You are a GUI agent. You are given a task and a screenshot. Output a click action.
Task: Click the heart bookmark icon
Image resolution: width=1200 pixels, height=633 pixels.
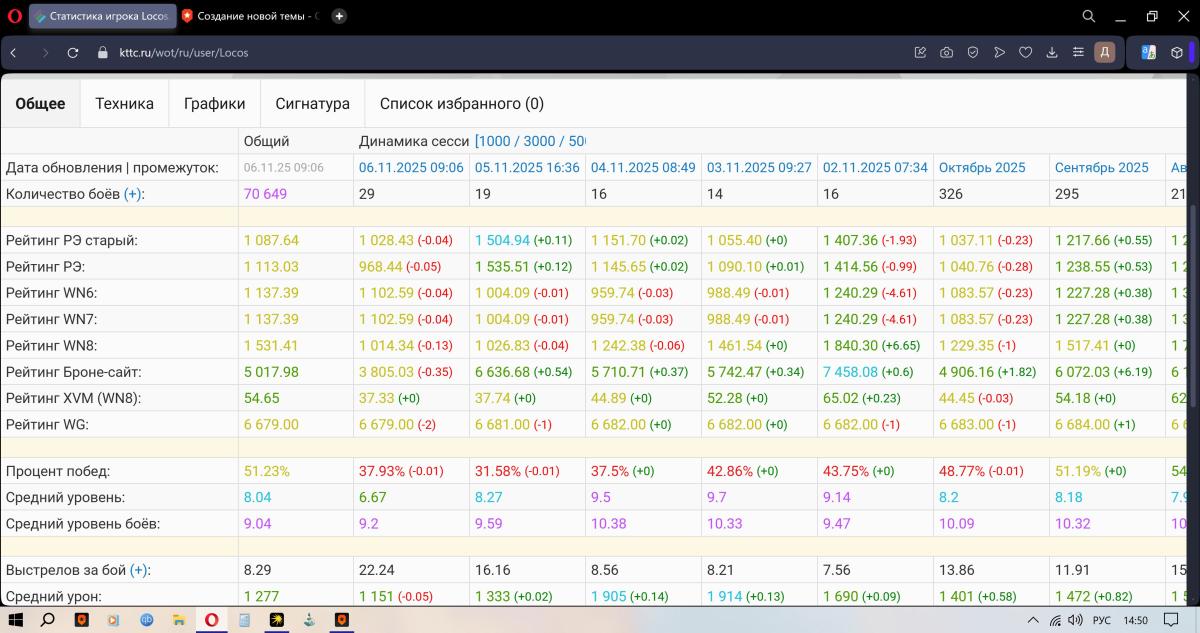coord(1025,53)
